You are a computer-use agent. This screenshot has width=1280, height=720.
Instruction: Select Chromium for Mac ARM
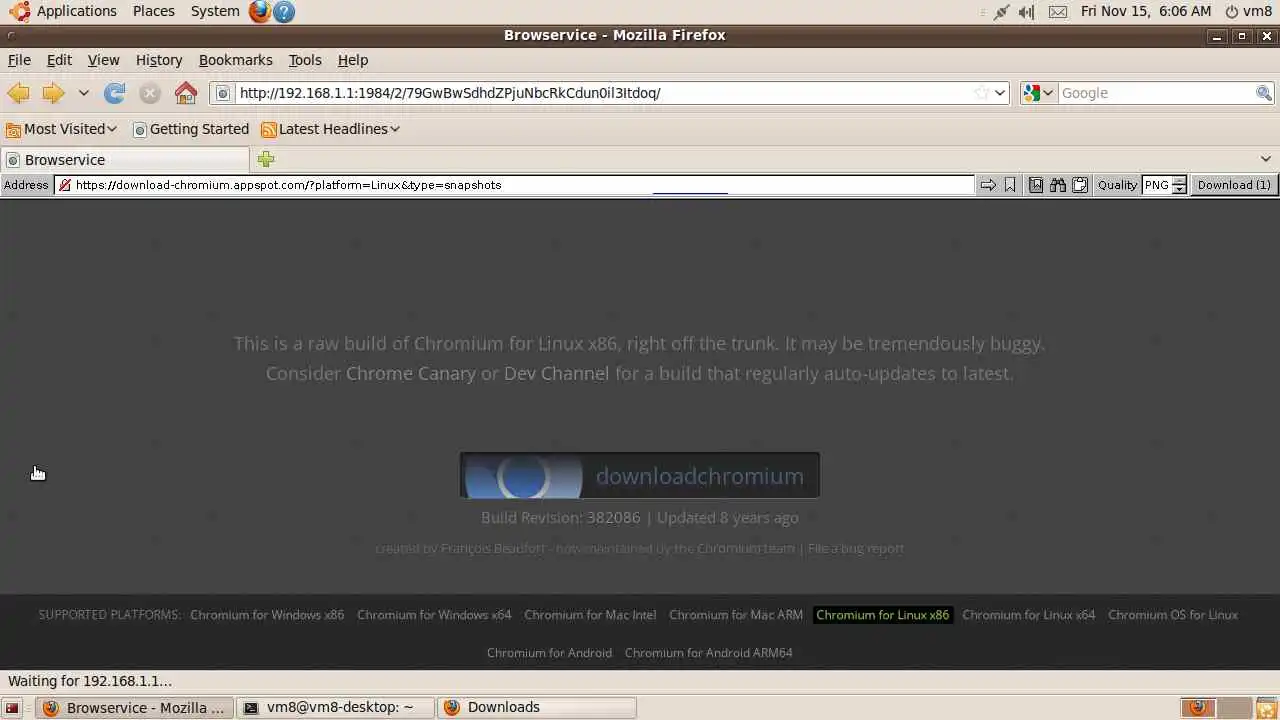736,615
